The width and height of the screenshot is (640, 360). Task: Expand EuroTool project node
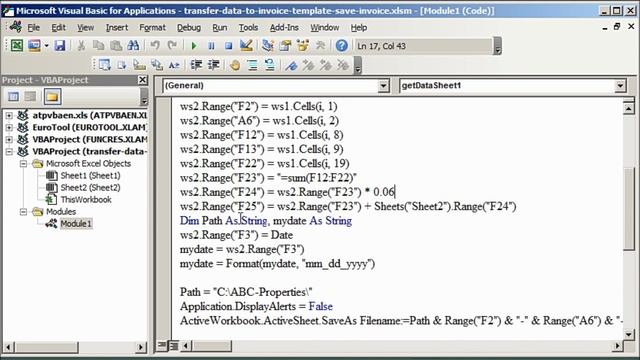coord(9,127)
